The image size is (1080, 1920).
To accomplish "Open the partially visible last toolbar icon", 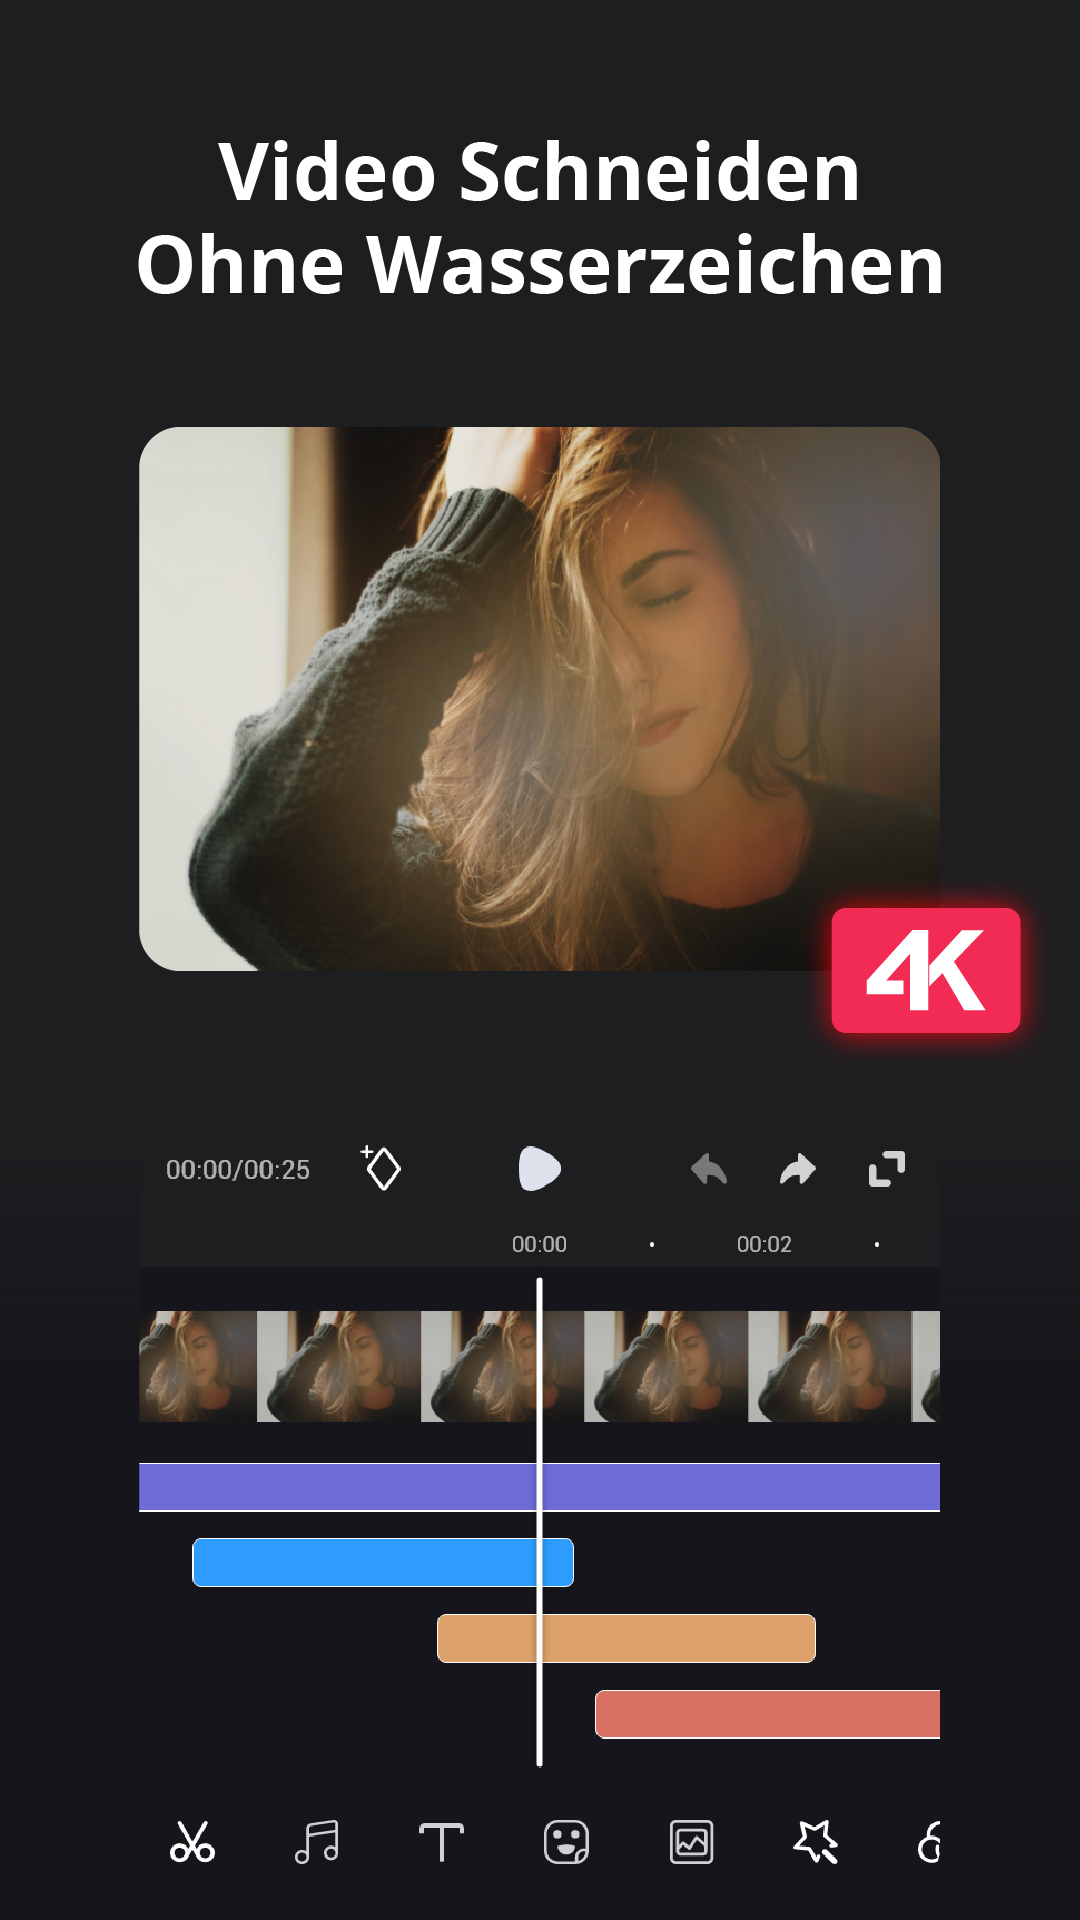I will 929,1842.
